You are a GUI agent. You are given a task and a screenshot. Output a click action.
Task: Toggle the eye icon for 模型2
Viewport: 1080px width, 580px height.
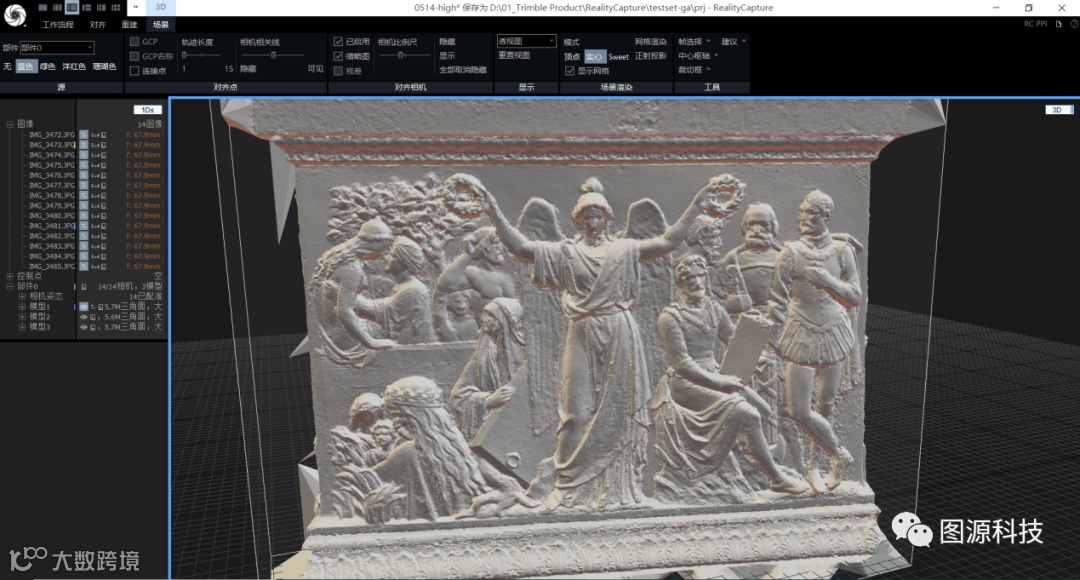[x=83, y=317]
